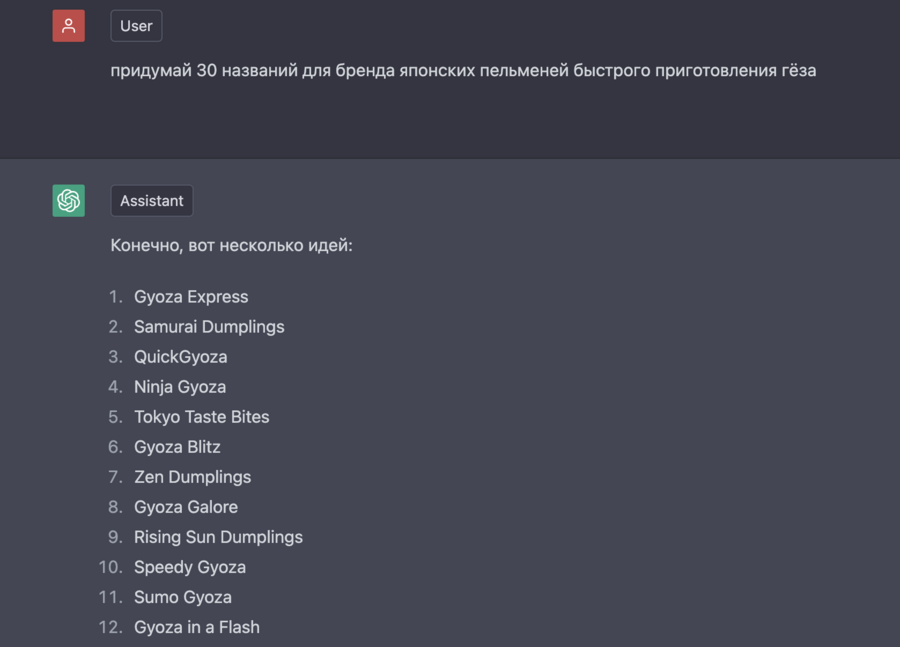
Task: Click the Assistant role label
Action: 151,201
